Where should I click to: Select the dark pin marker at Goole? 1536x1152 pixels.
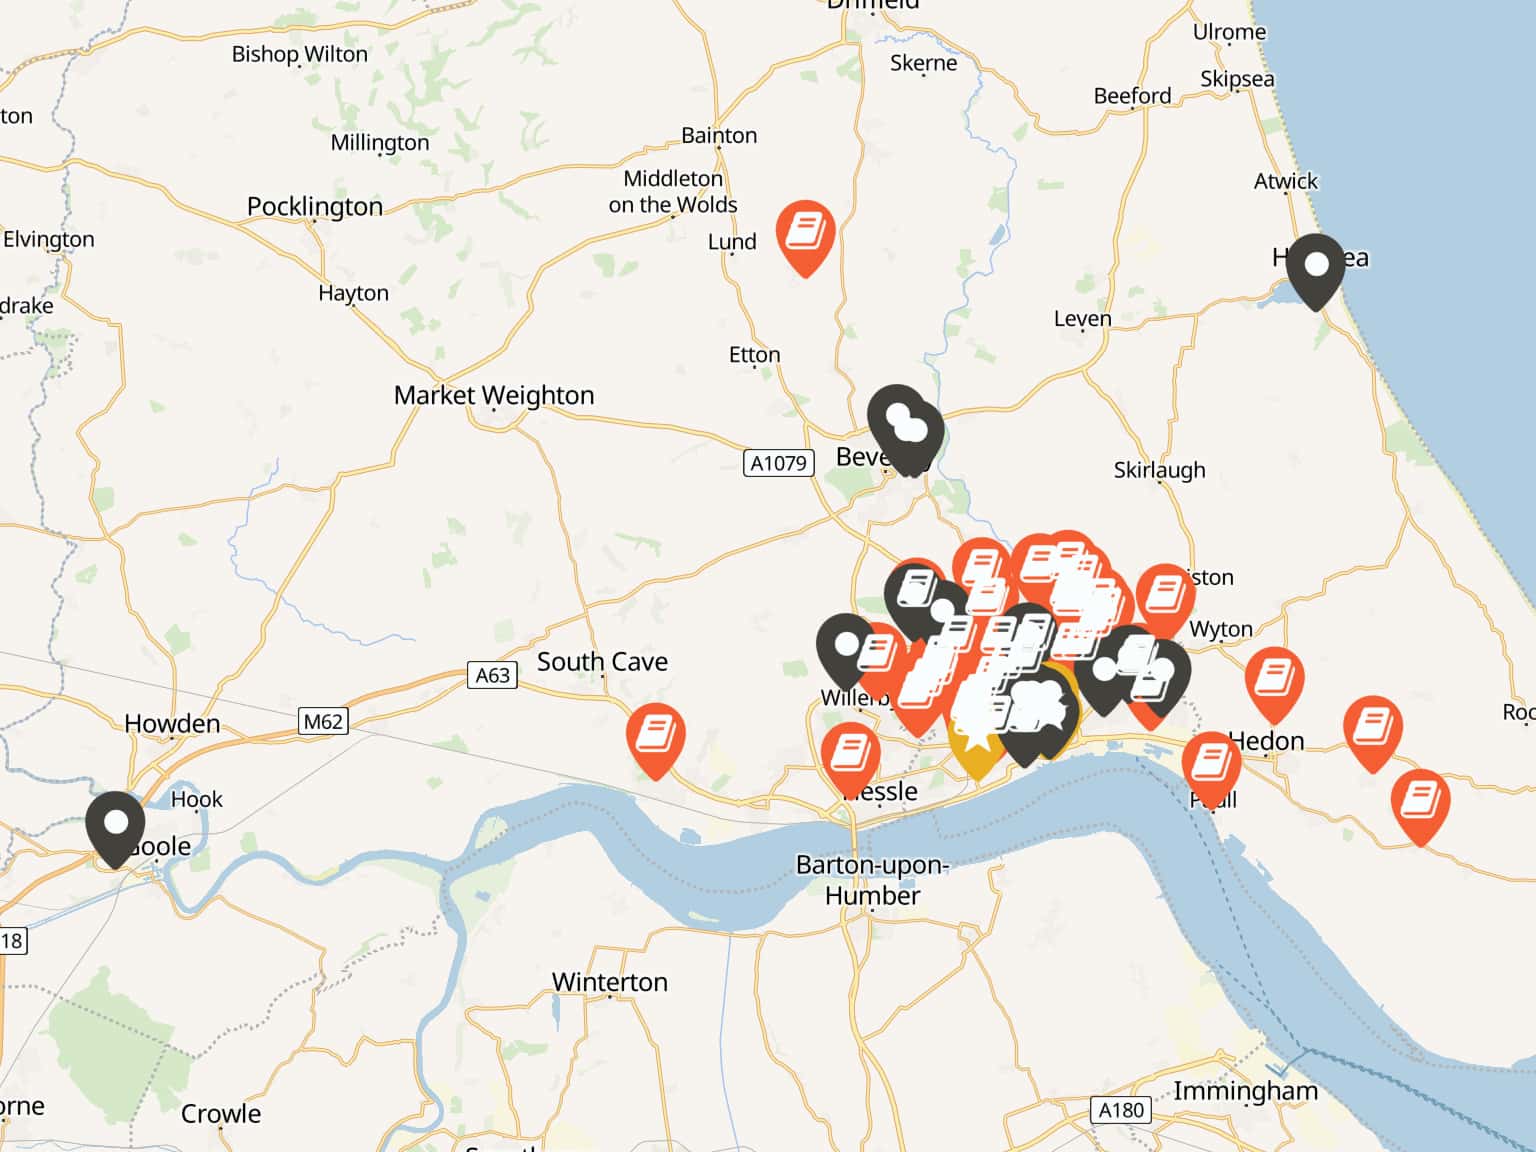tap(115, 828)
